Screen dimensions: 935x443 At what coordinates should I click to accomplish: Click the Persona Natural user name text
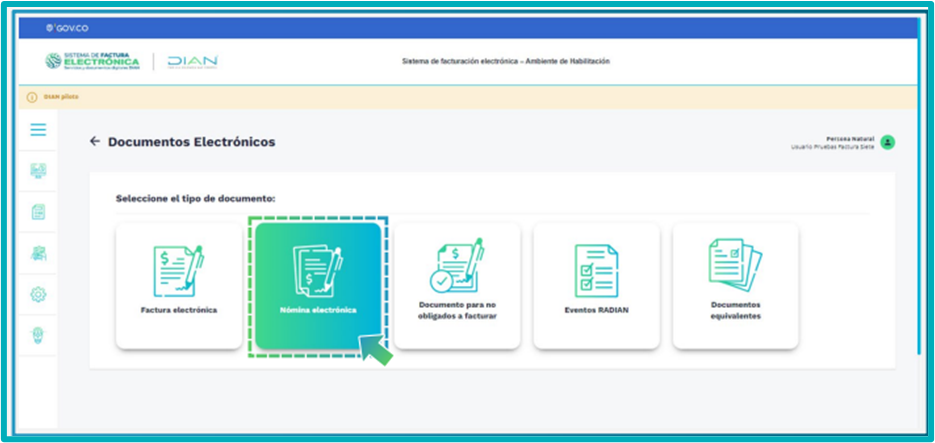849,139
